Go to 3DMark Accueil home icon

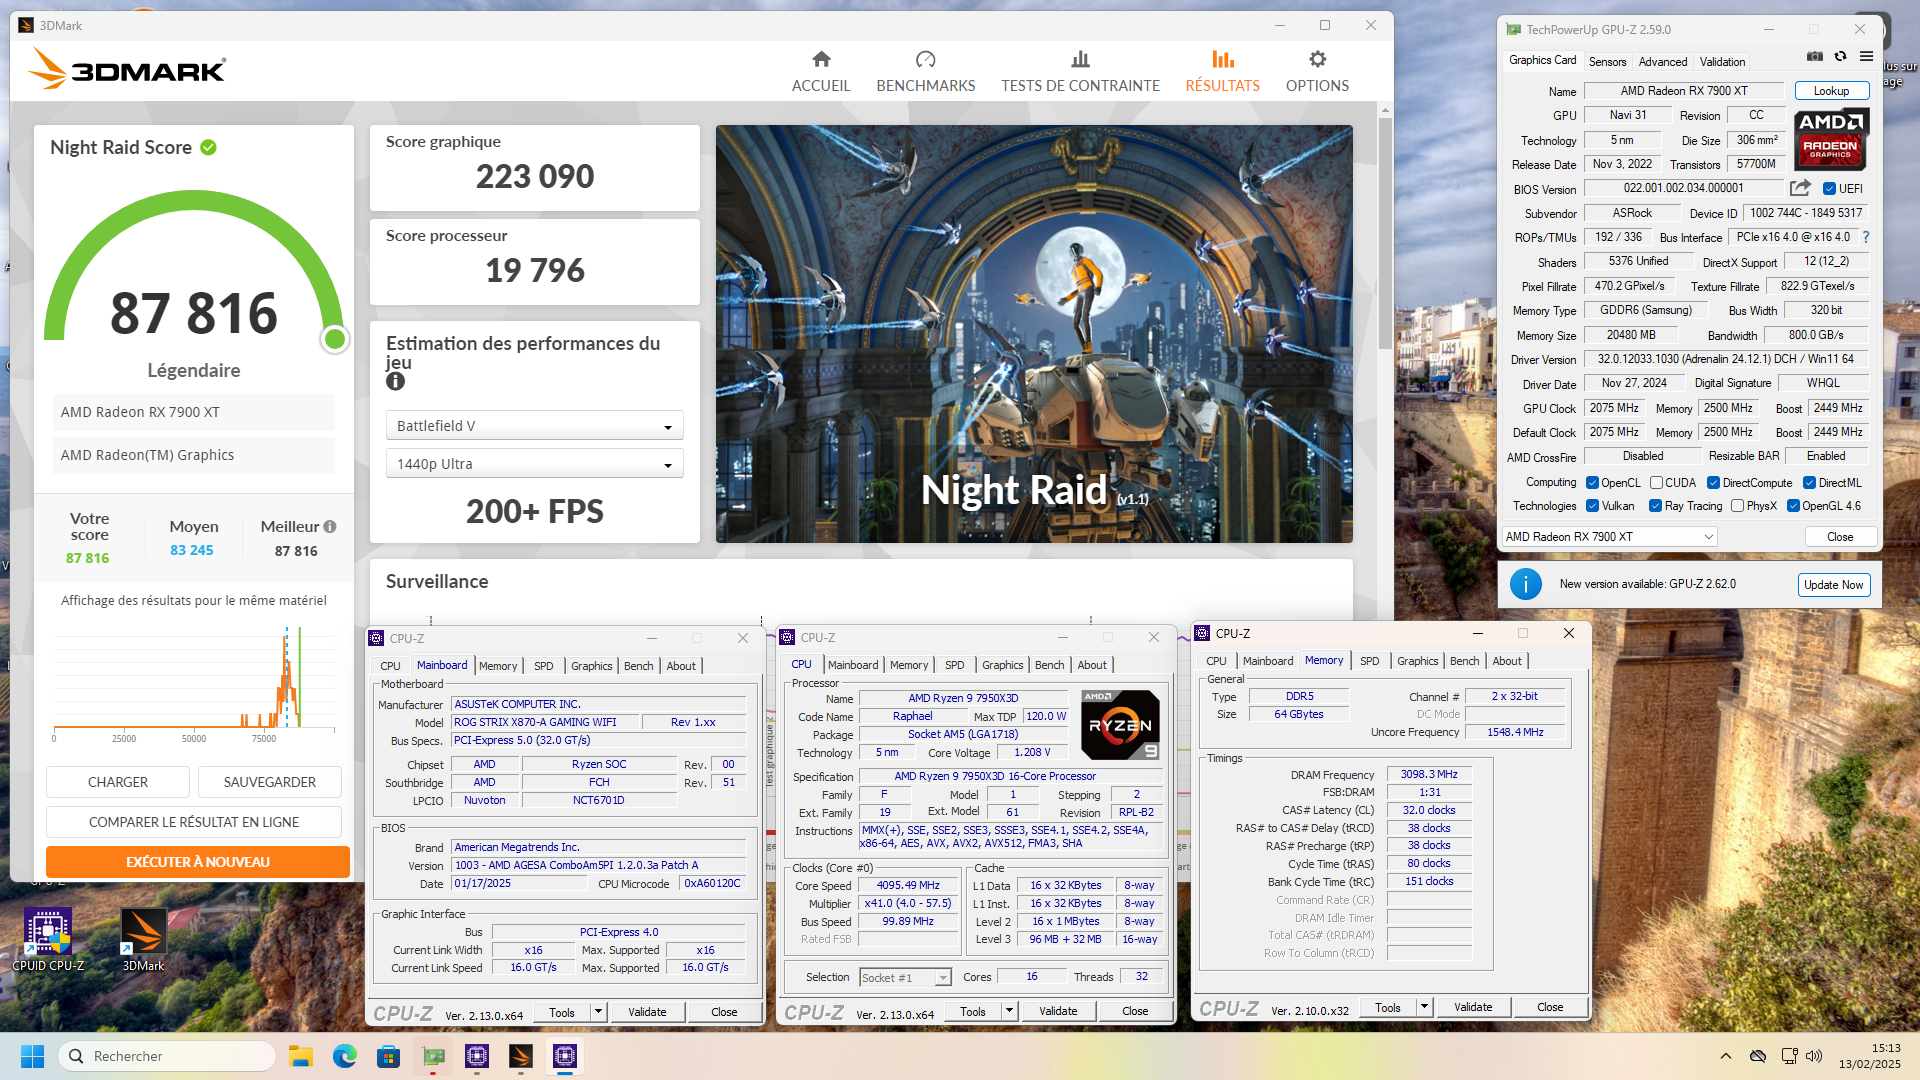pyautogui.click(x=821, y=59)
